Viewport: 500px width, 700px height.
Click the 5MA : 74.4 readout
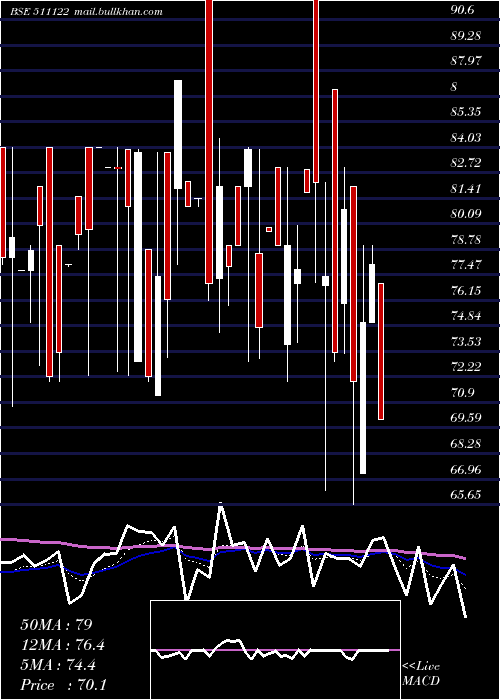coord(58,665)
